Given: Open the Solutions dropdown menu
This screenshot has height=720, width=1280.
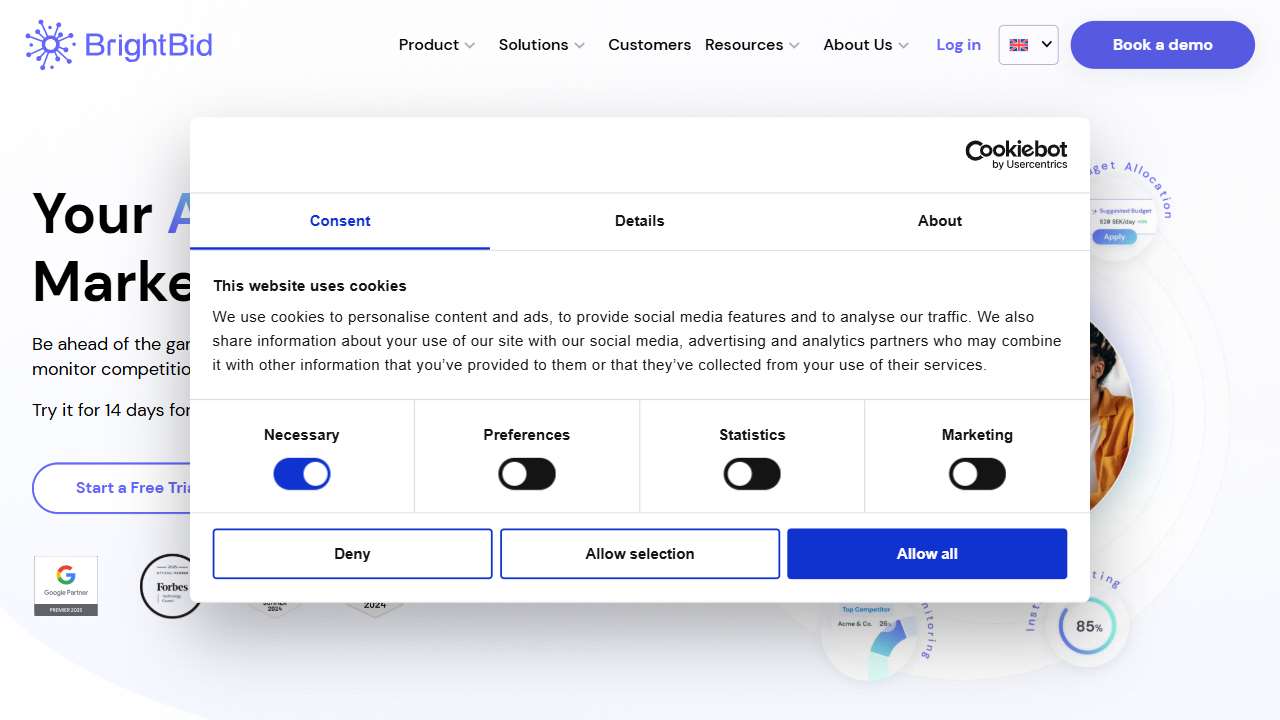Looking at the screenshot, I should click(541, 45).
